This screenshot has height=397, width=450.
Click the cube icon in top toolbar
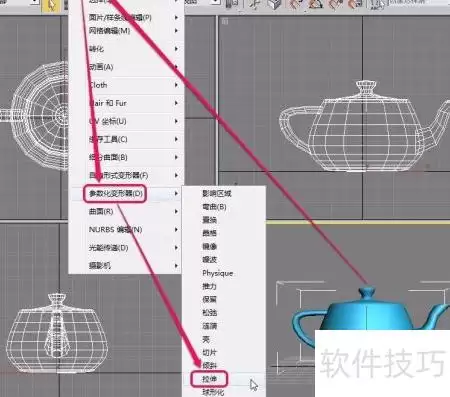(x=274, y=5)
